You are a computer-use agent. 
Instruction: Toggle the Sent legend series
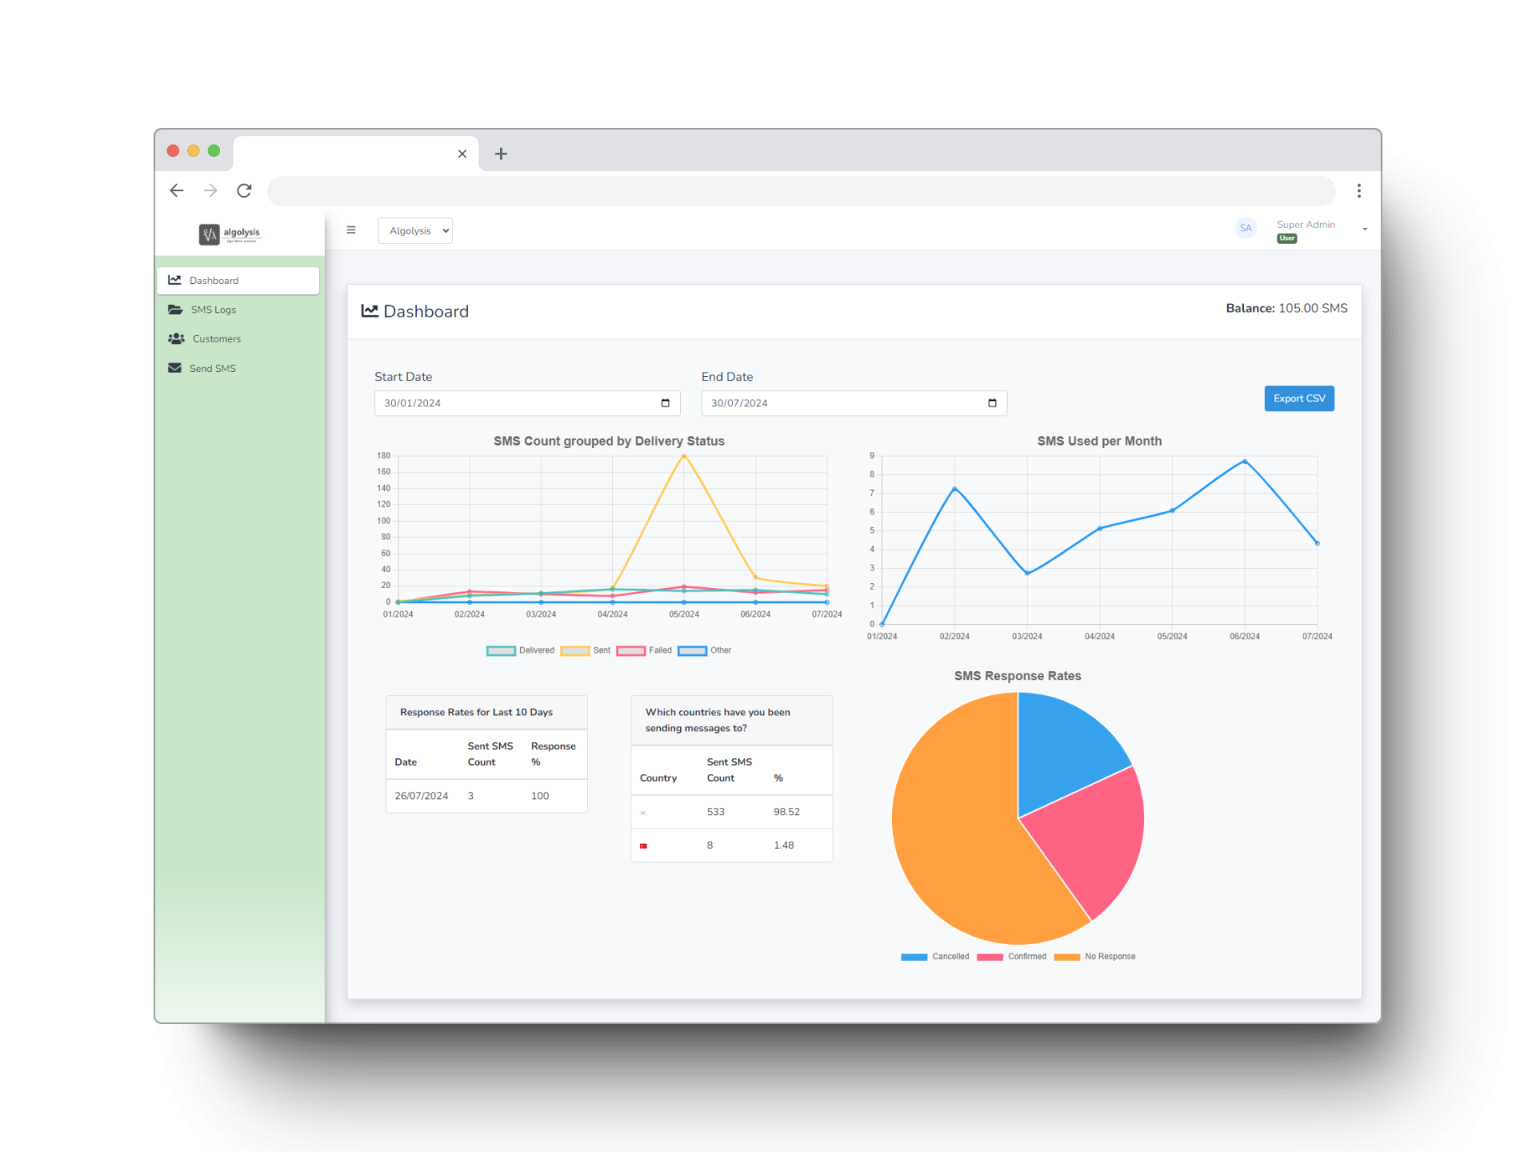(586, 651)
